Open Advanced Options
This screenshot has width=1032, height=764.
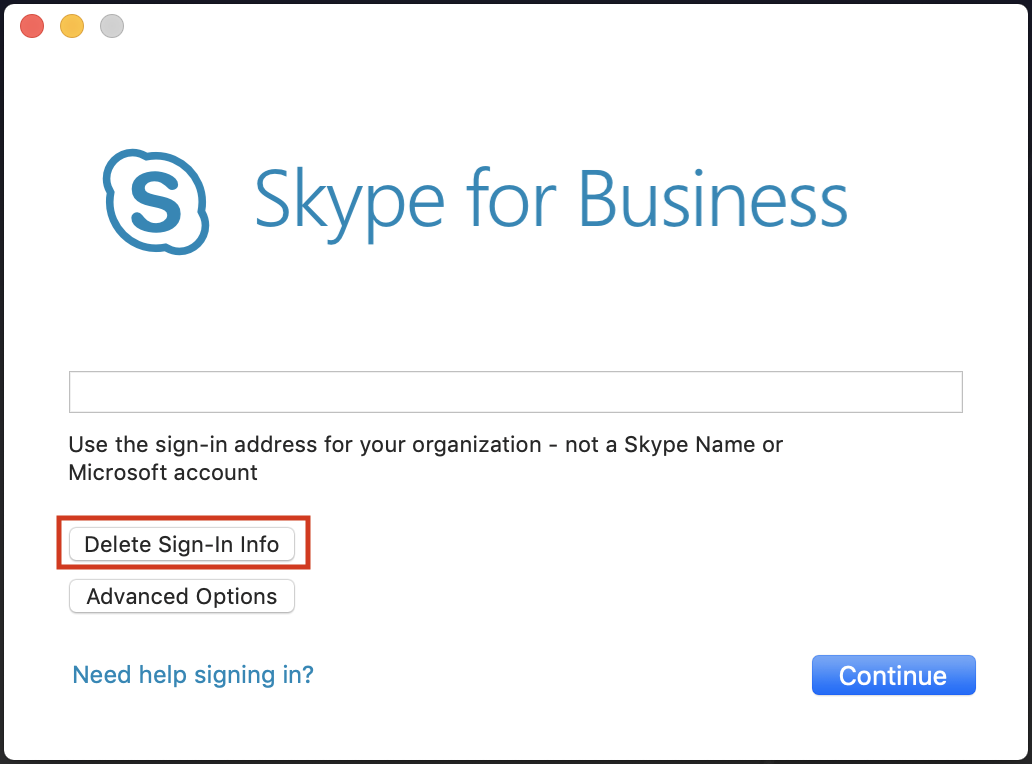coord(181,597)
